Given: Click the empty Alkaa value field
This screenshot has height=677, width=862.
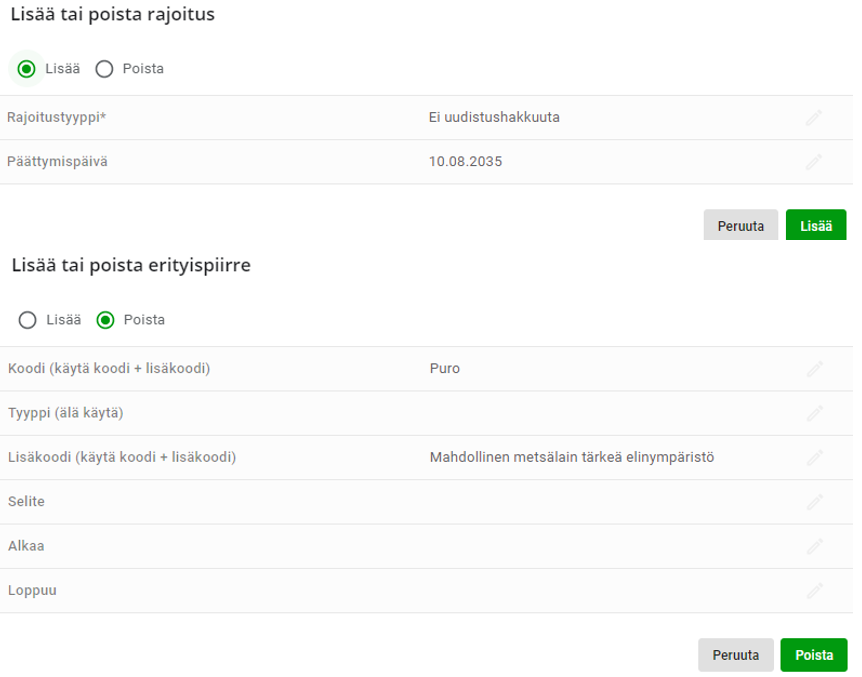Looking at the screenshot, I should (x=610, y=546).
